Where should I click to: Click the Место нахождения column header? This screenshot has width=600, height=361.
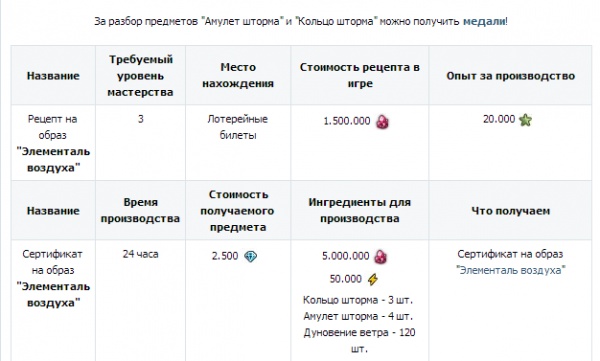(x=238, y=75)
